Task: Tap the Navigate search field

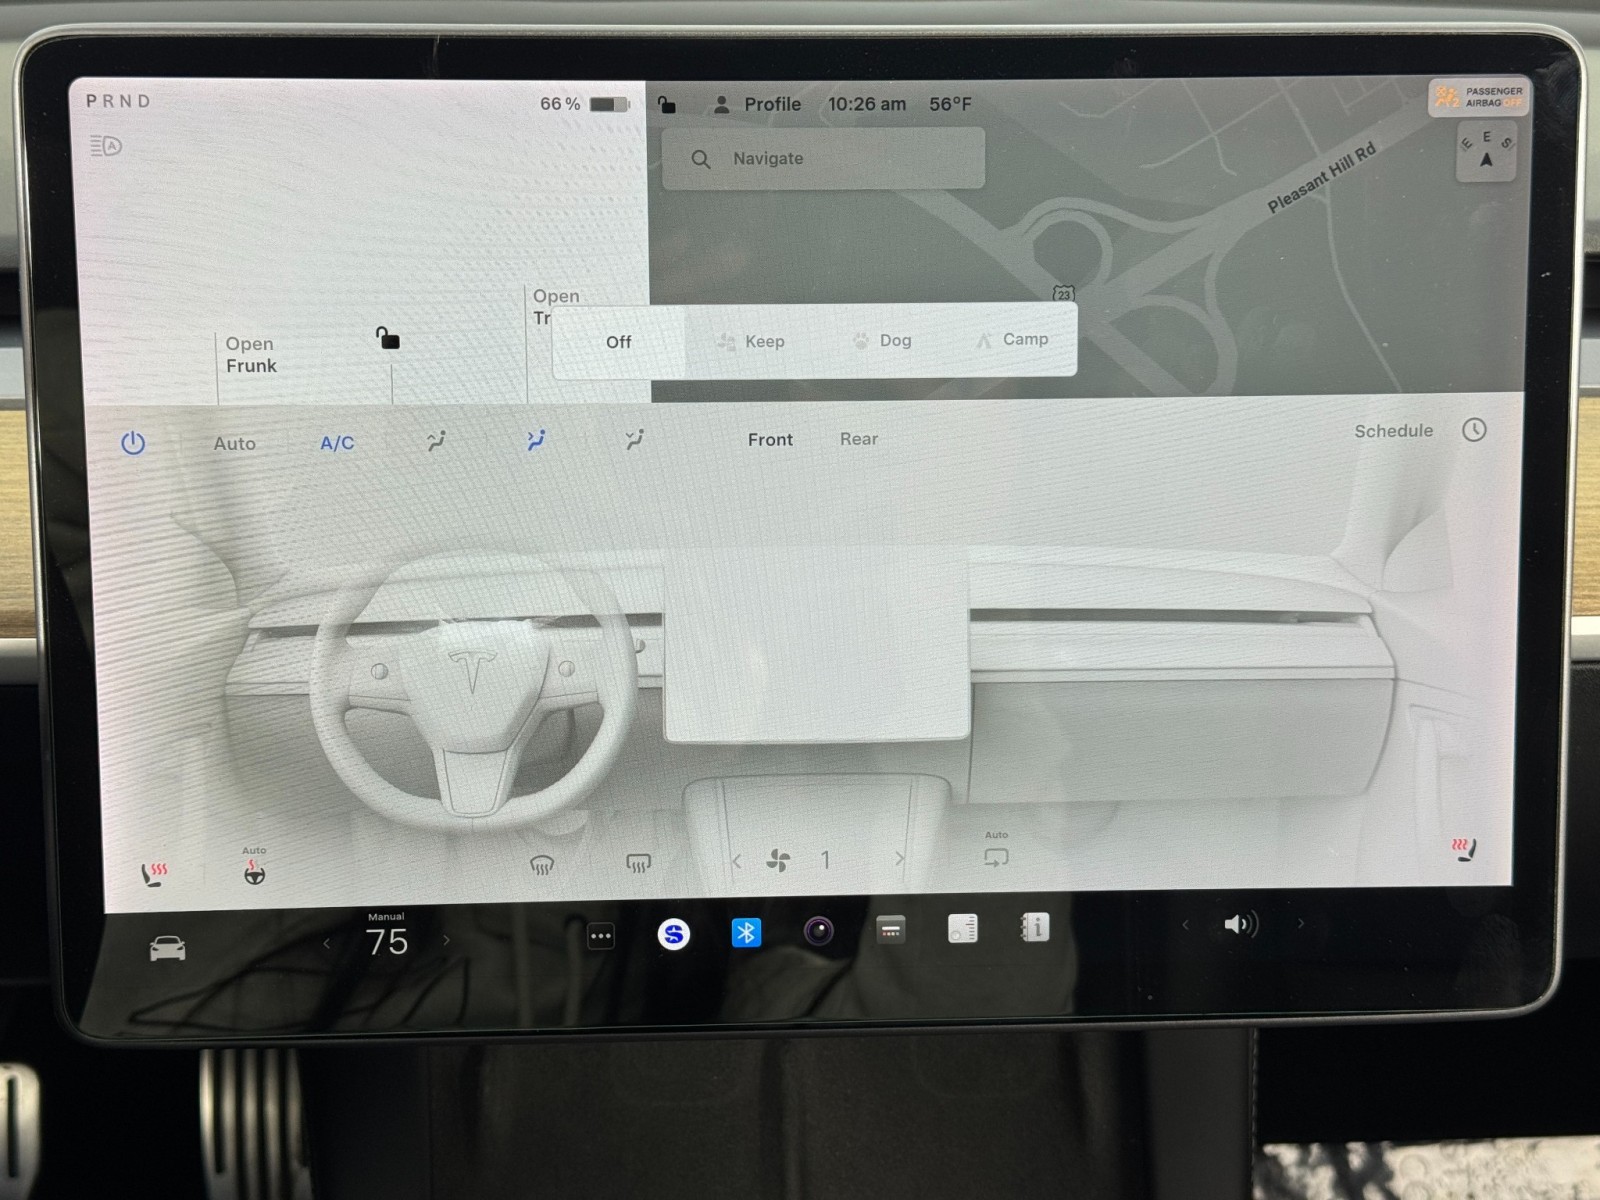Action: [x=823, y=159]
